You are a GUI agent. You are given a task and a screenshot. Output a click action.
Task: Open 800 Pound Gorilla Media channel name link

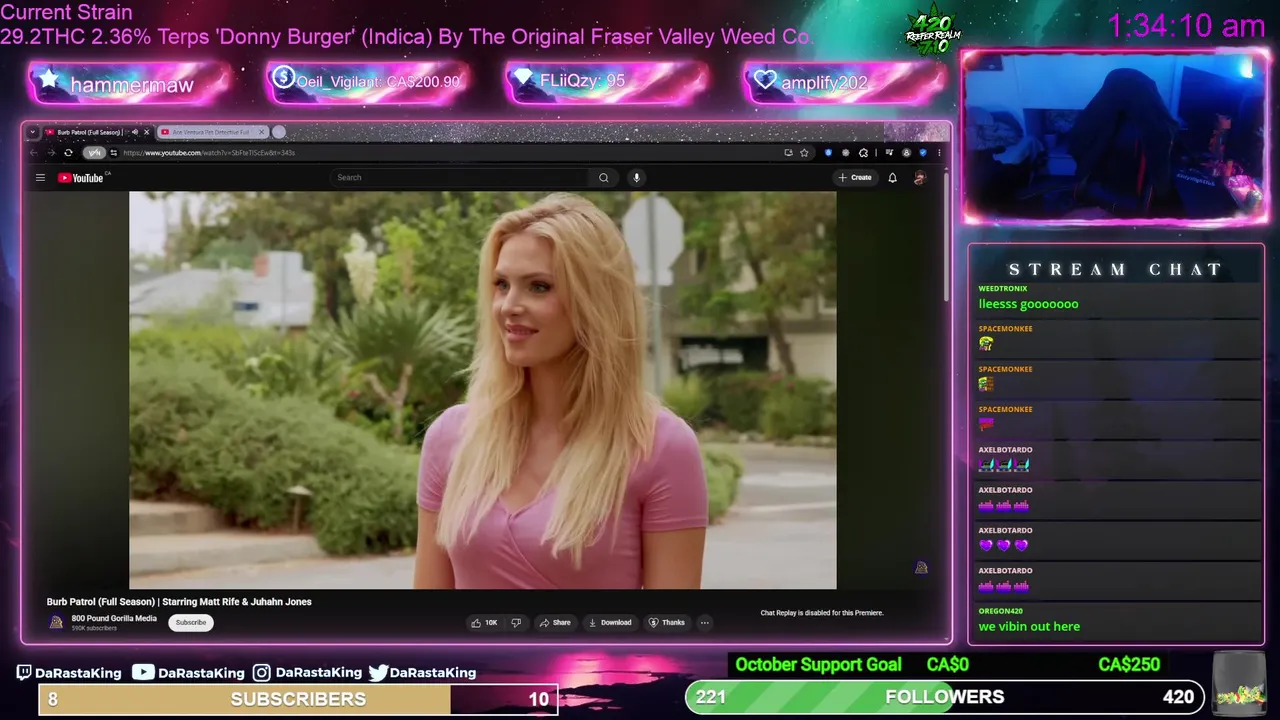coord(114,618)
